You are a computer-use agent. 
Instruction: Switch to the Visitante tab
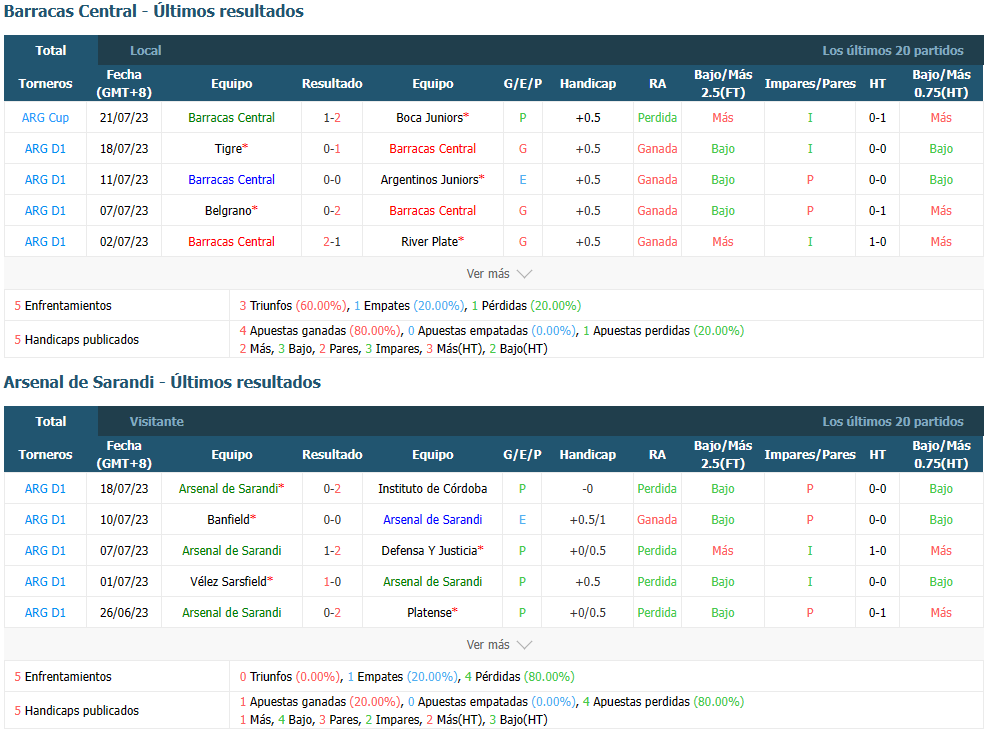[x=157, y=422]
